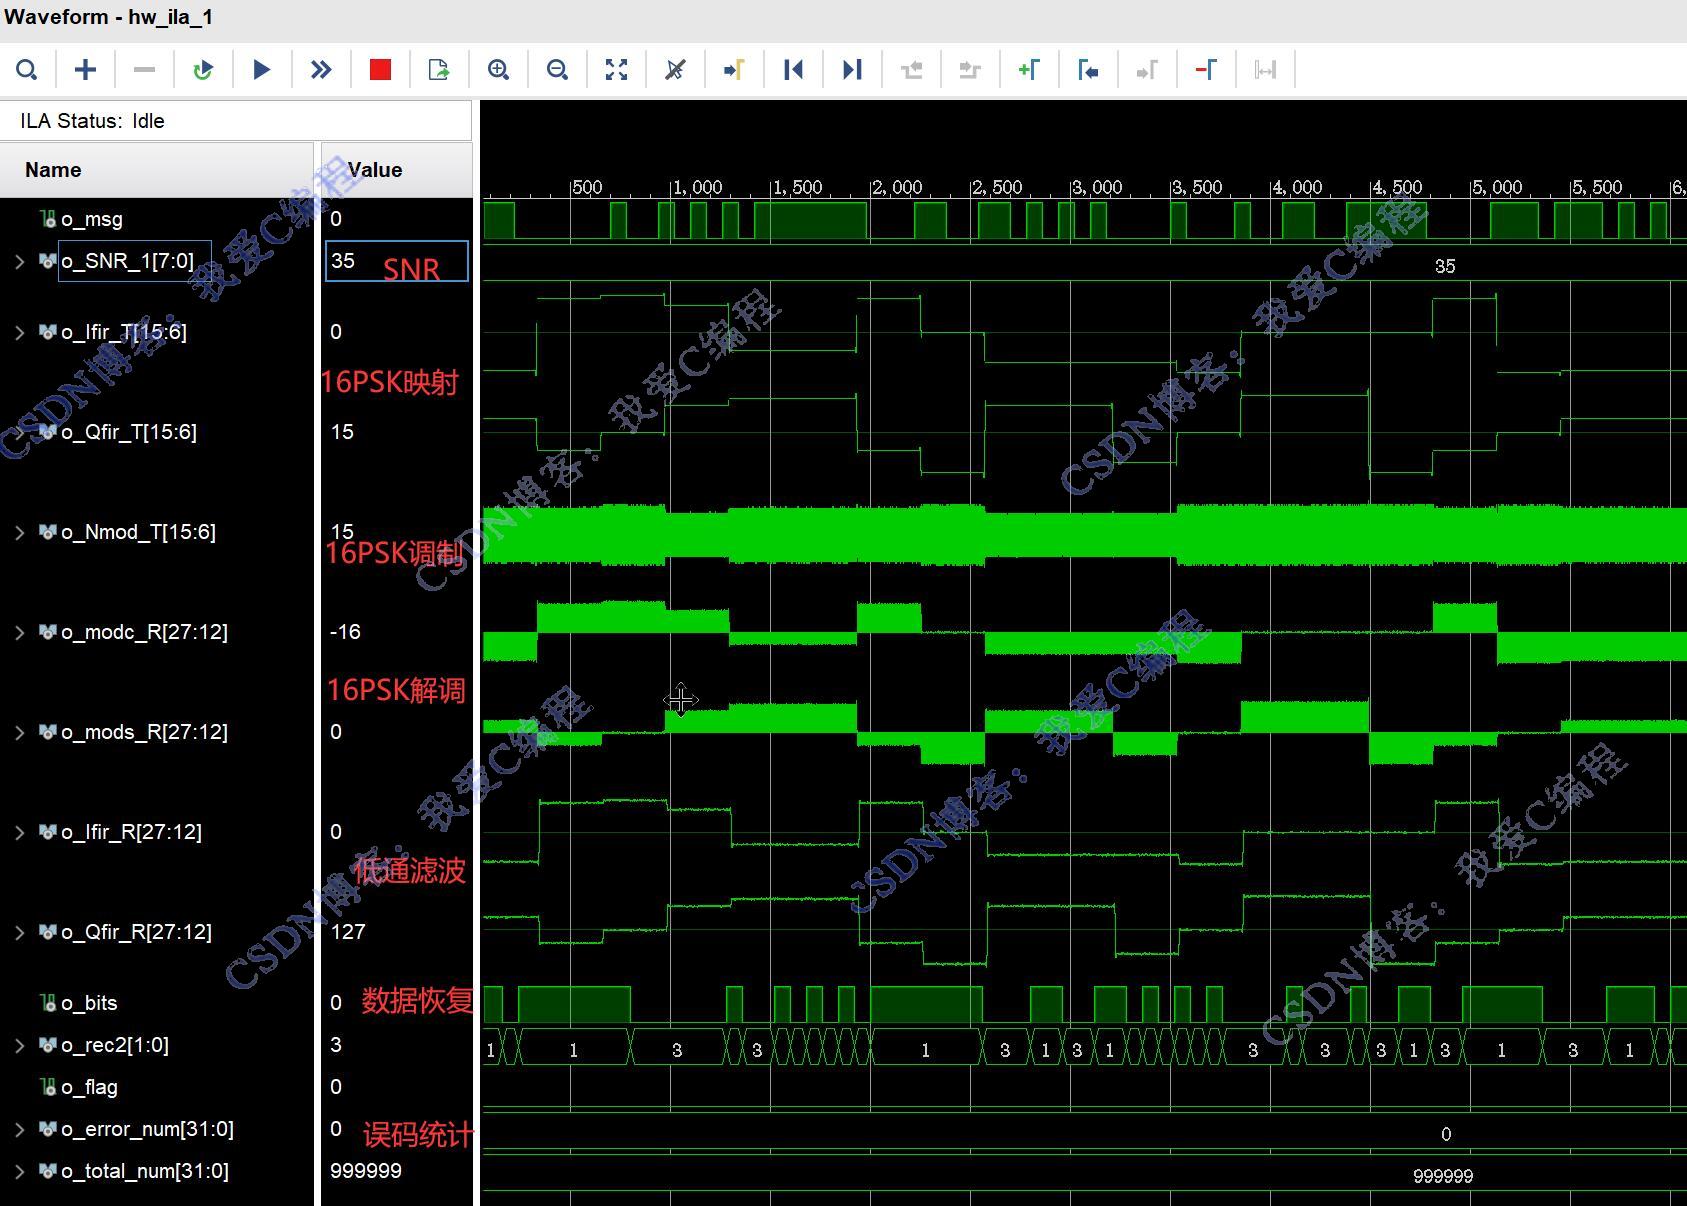The image size is (1687, 1206).
Task: Expand the o_modc_R[27:12] bus
Action: click(19, 632)
